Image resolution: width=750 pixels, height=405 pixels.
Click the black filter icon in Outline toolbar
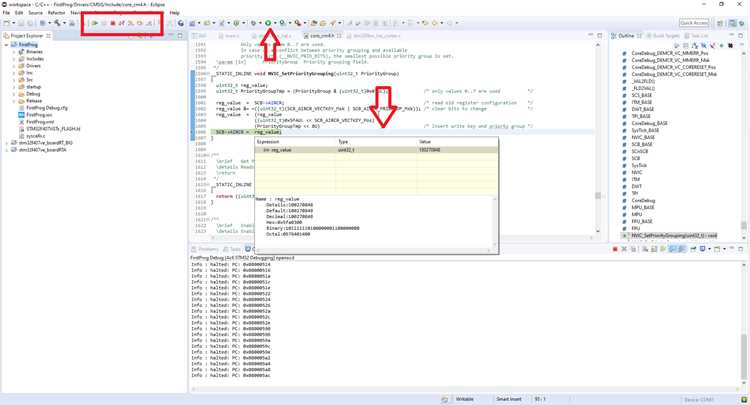(730, 45)
